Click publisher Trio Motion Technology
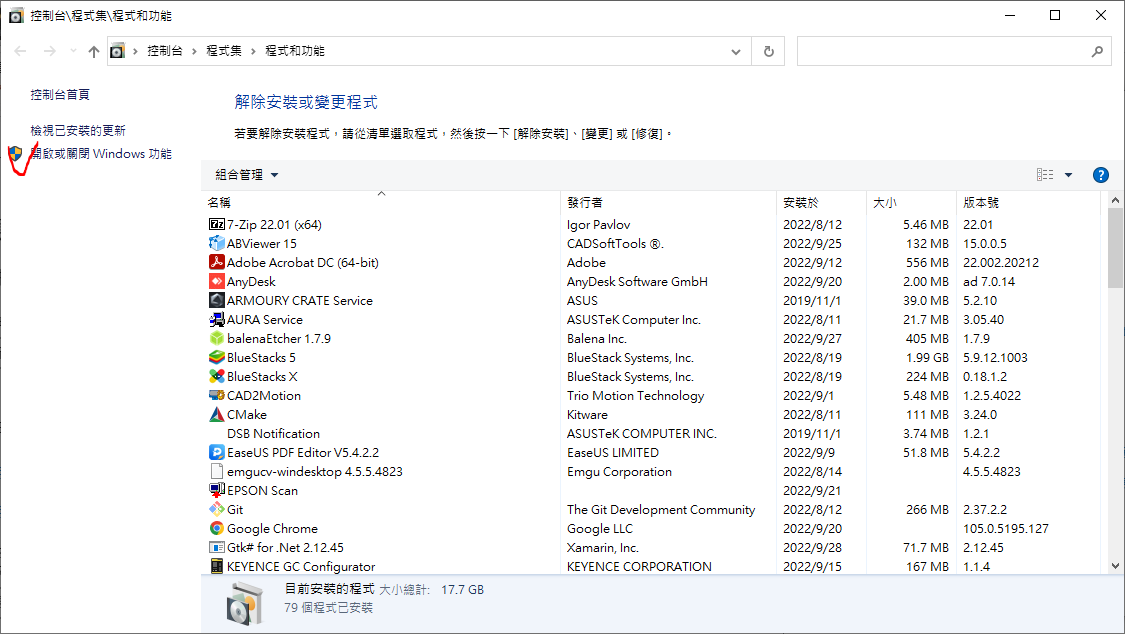The height and width of the screenshot is (634, 1125). point(636,395)
